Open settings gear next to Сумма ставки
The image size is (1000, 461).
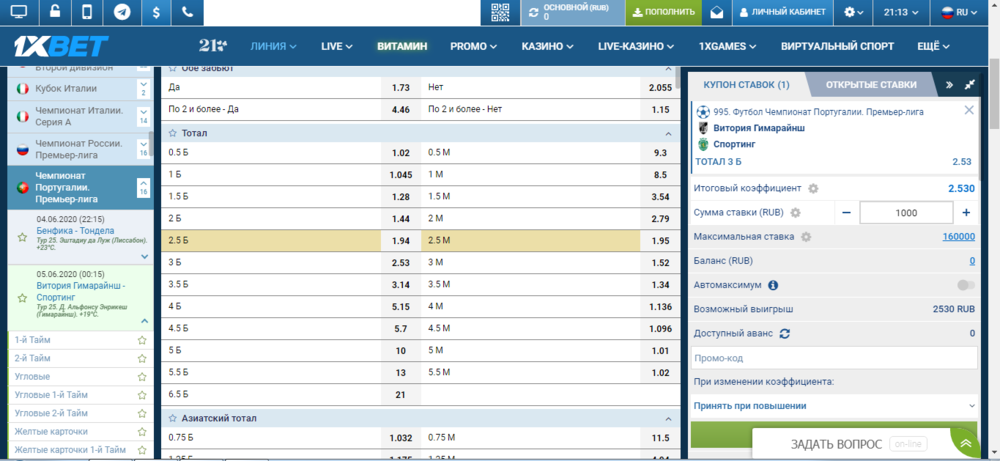pyautogui.click(x=795, y=213)
